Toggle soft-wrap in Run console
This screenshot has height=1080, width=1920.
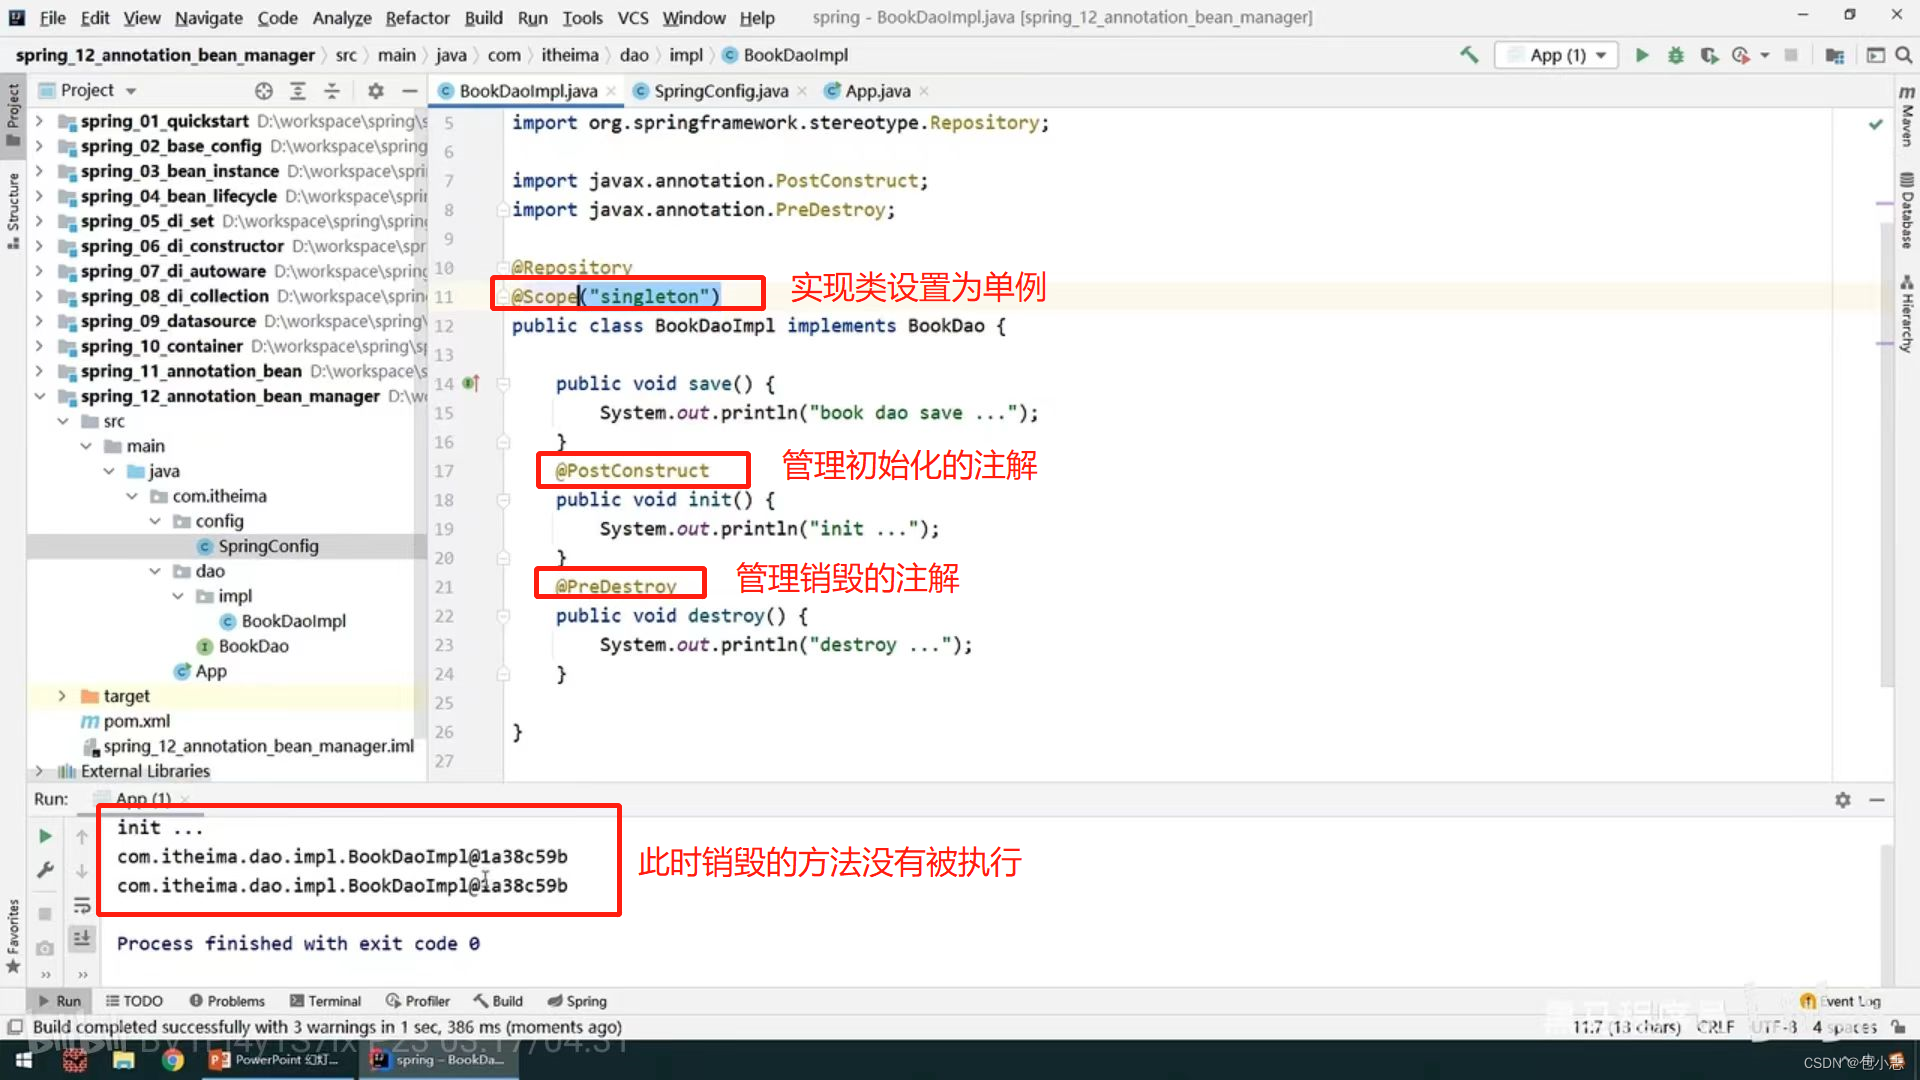(x=82, y=906)
